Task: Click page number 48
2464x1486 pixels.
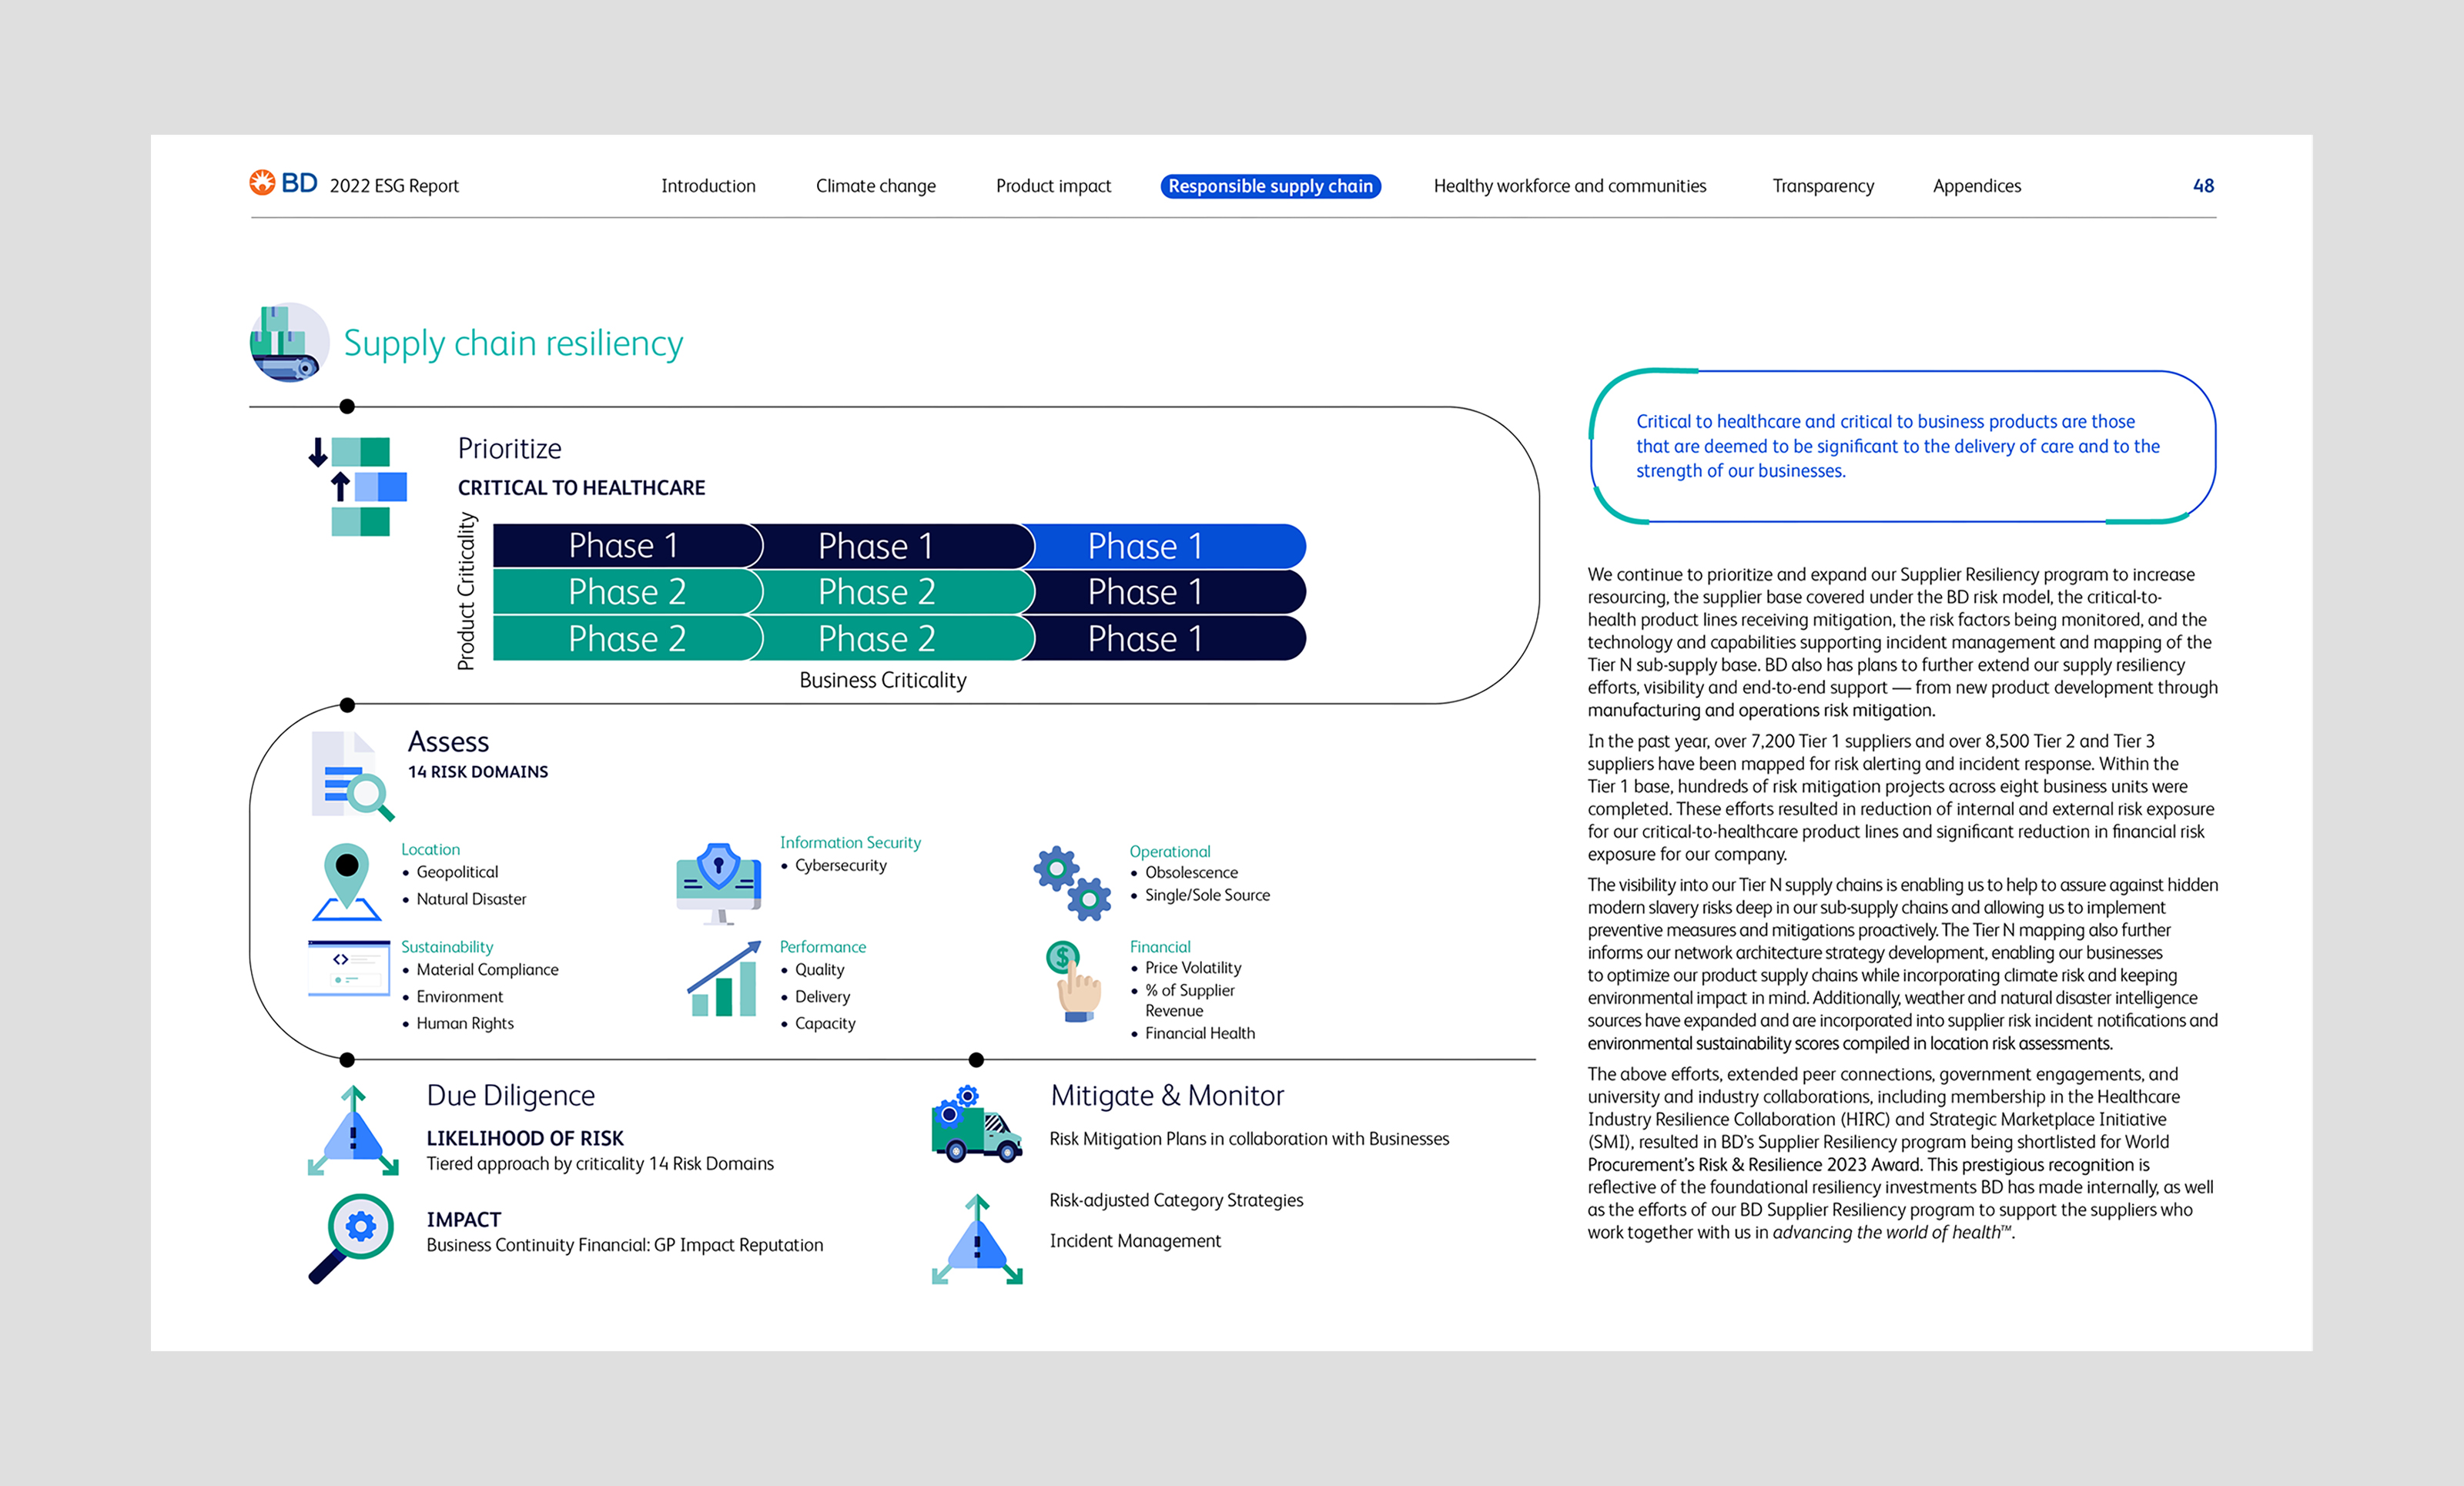Action: coord(2203,186)
